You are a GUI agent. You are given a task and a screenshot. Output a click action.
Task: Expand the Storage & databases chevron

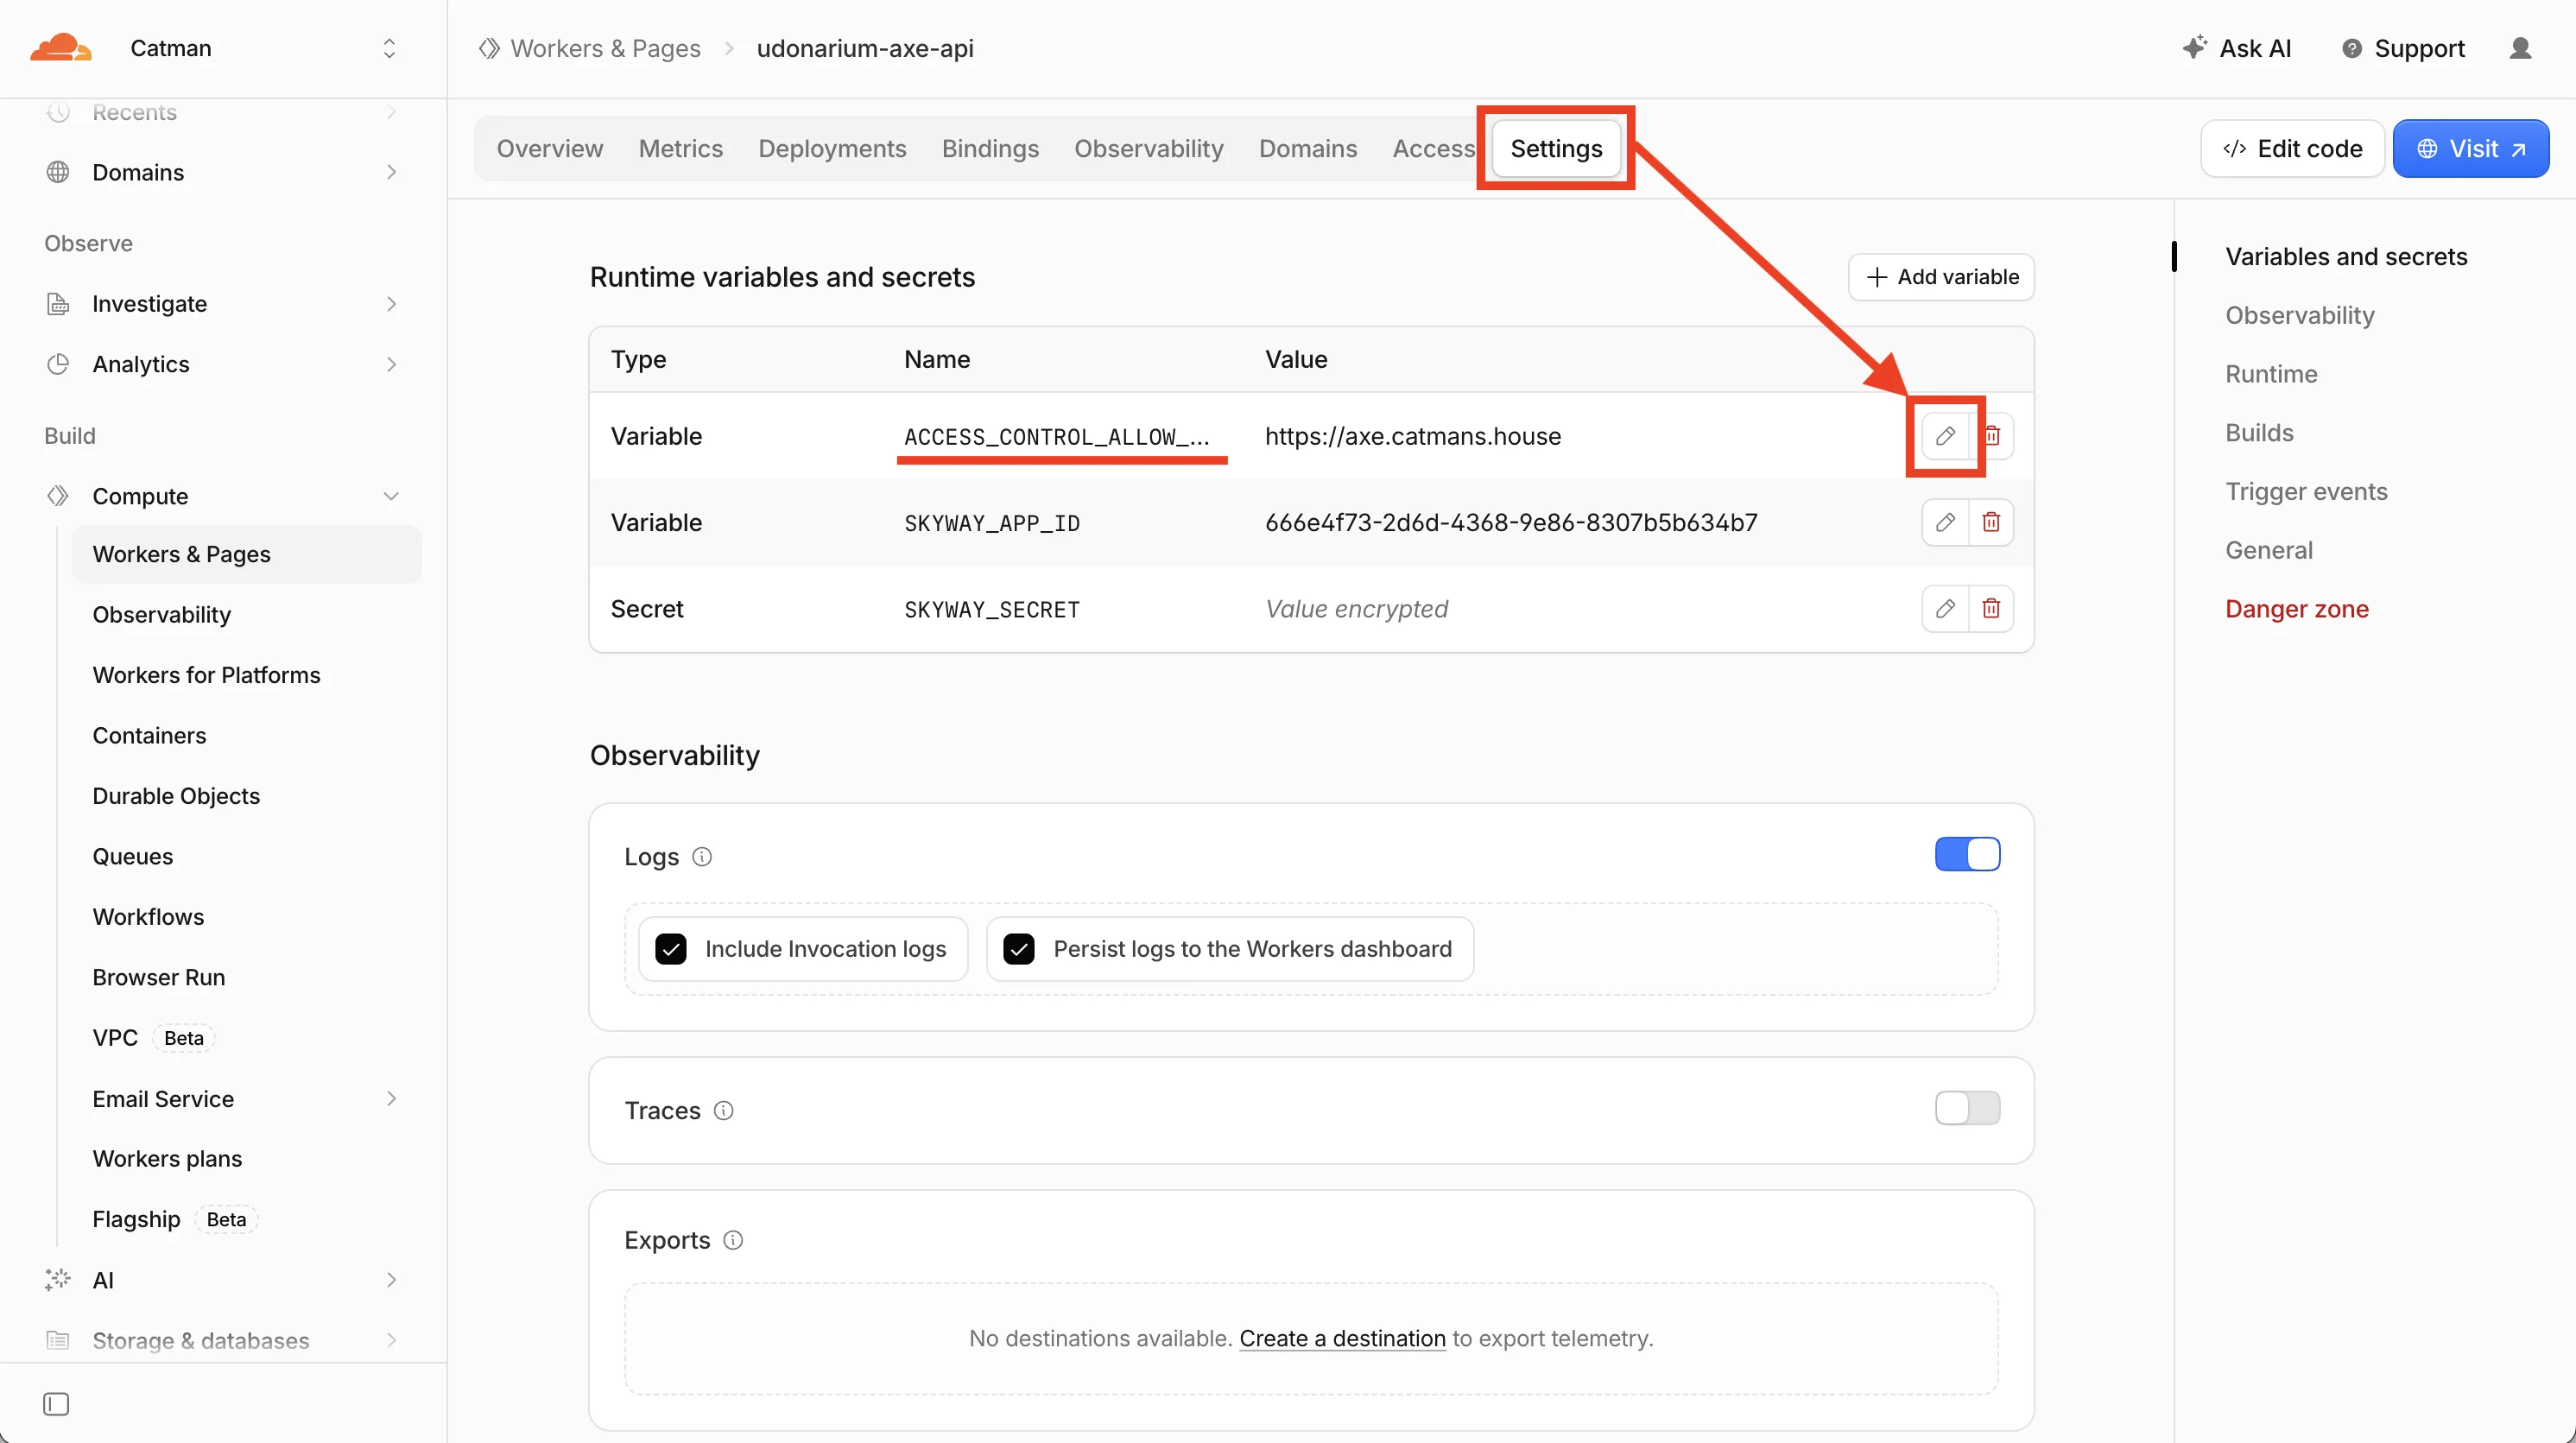pos(391,1341)
